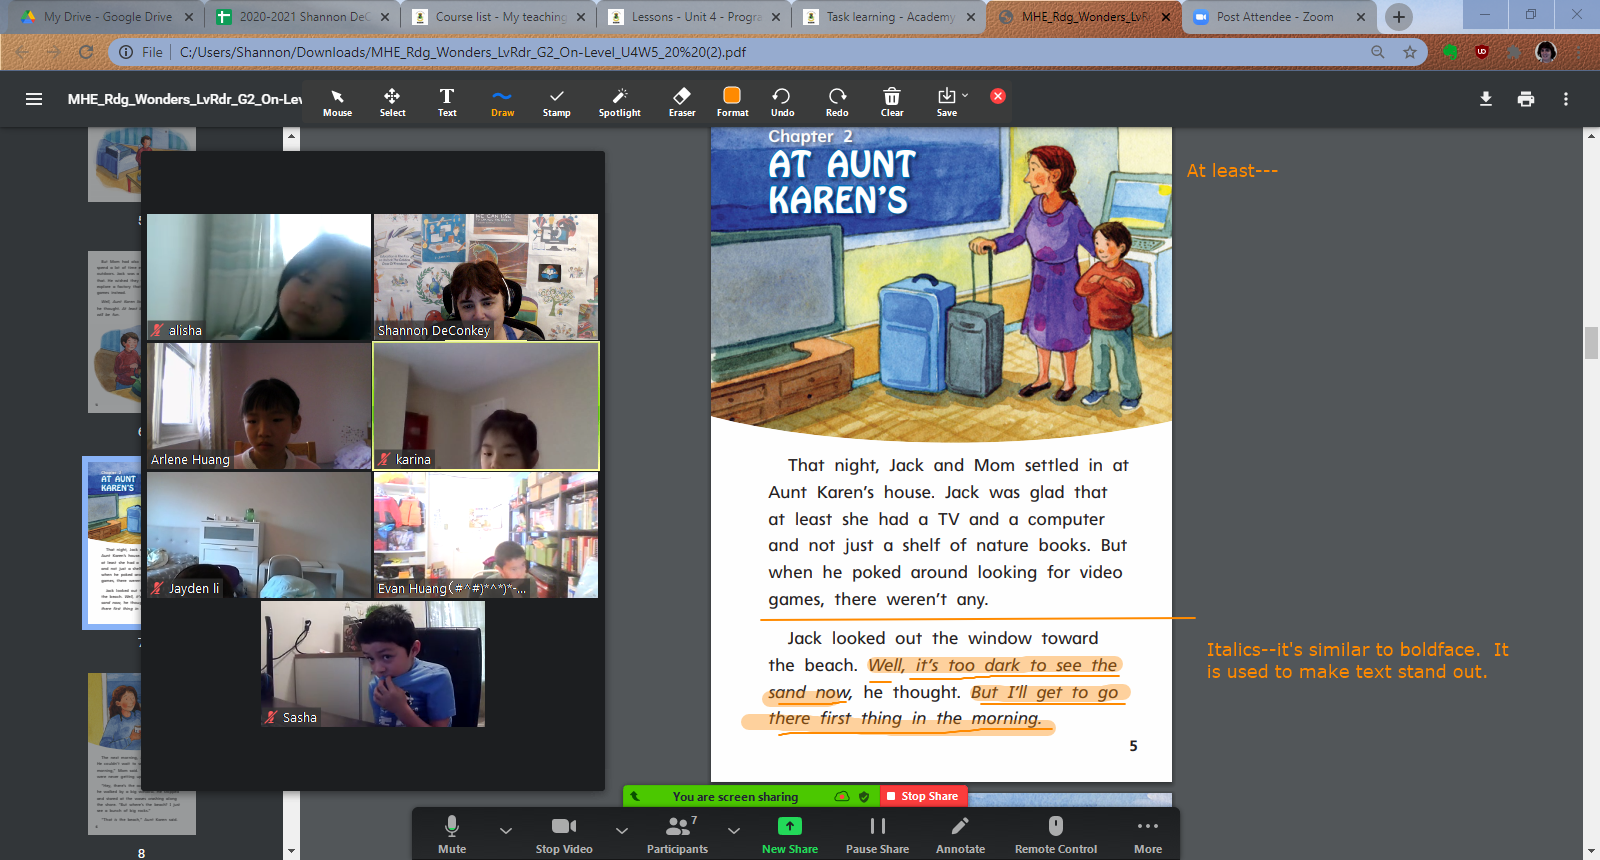
Task: Choose the Select annotation tool
Action: (392, 102)
